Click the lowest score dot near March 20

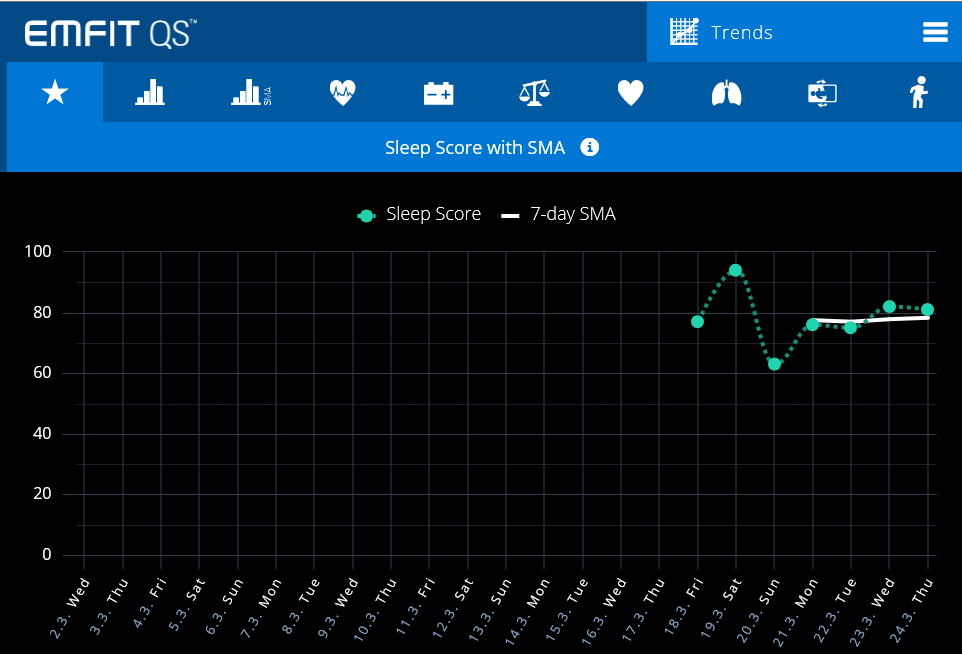774,366
